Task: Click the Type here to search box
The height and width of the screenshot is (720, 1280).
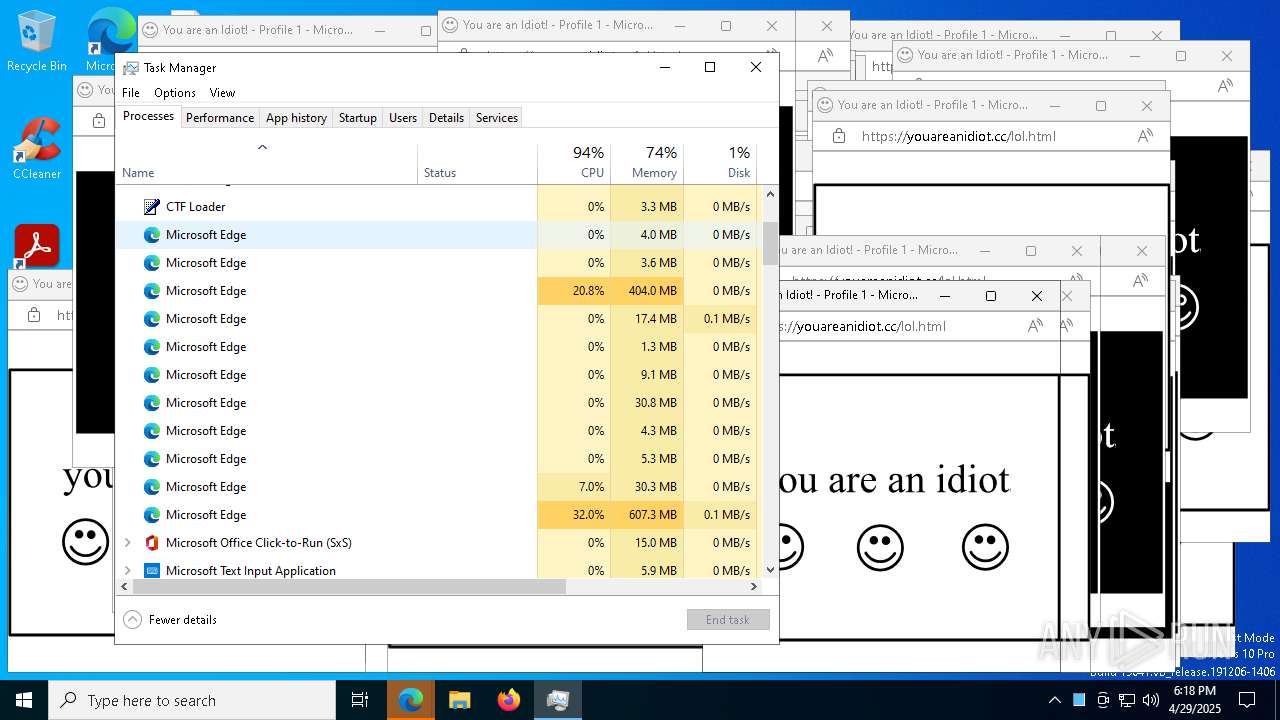Action: click(192, 700)
